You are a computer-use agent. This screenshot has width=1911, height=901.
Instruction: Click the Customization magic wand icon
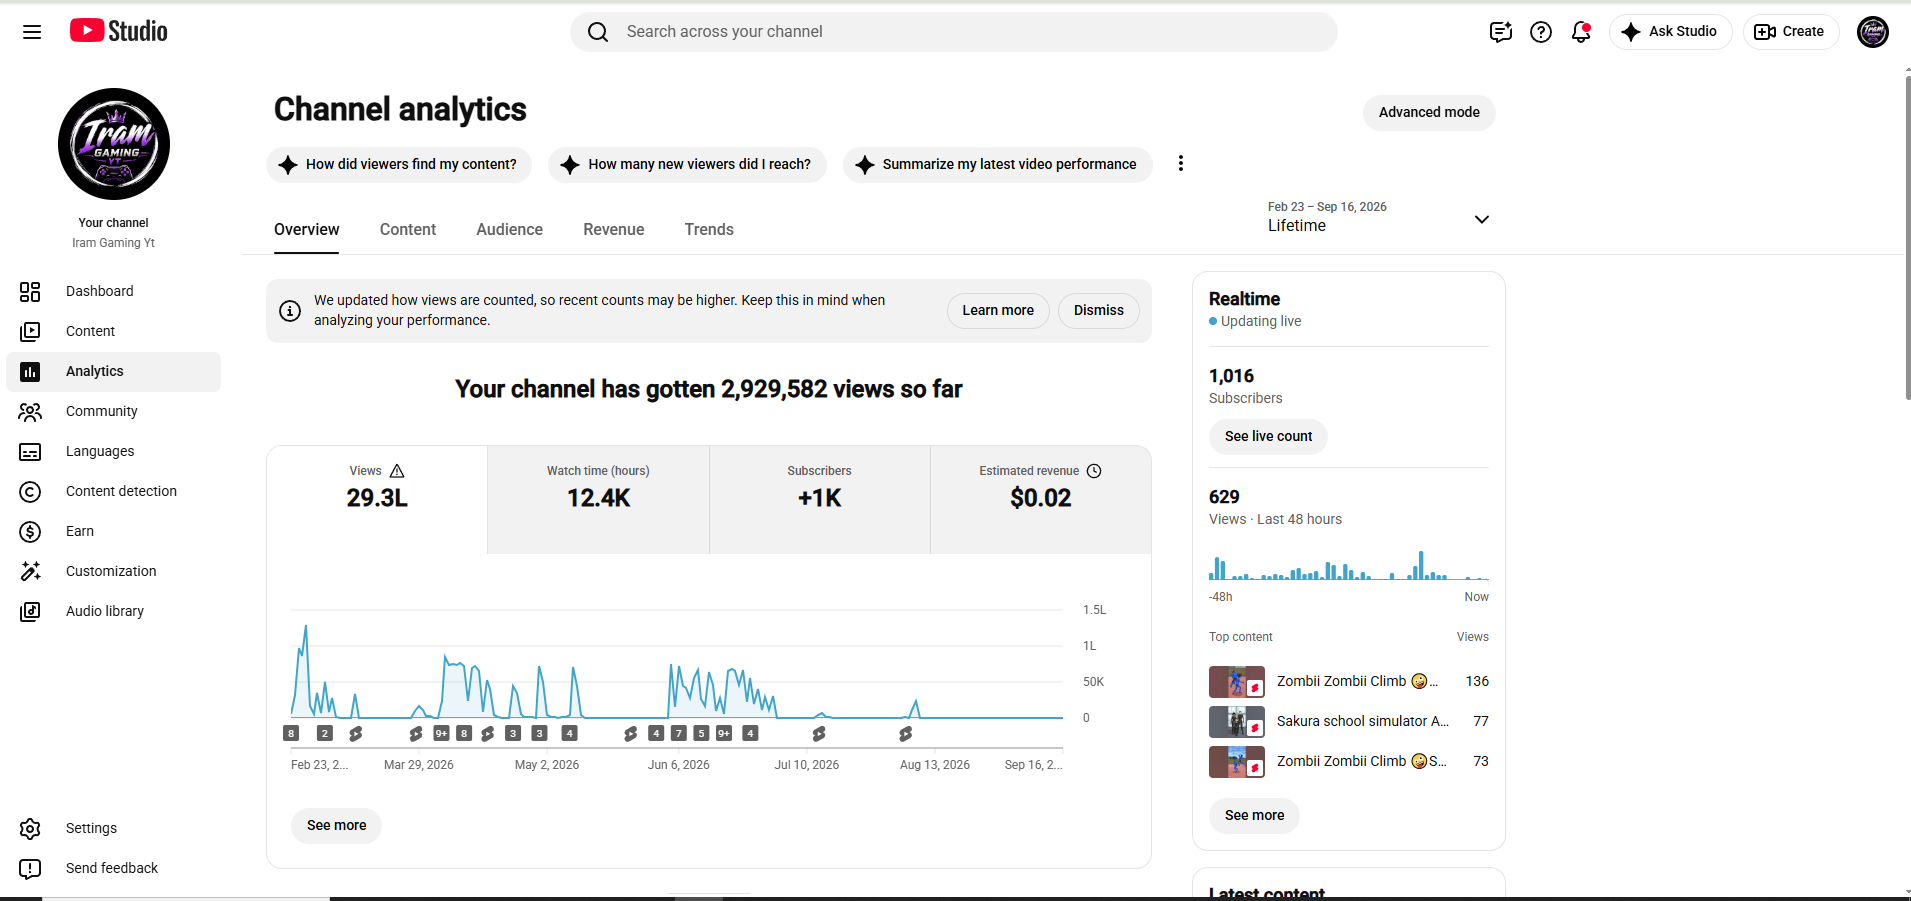30,571
